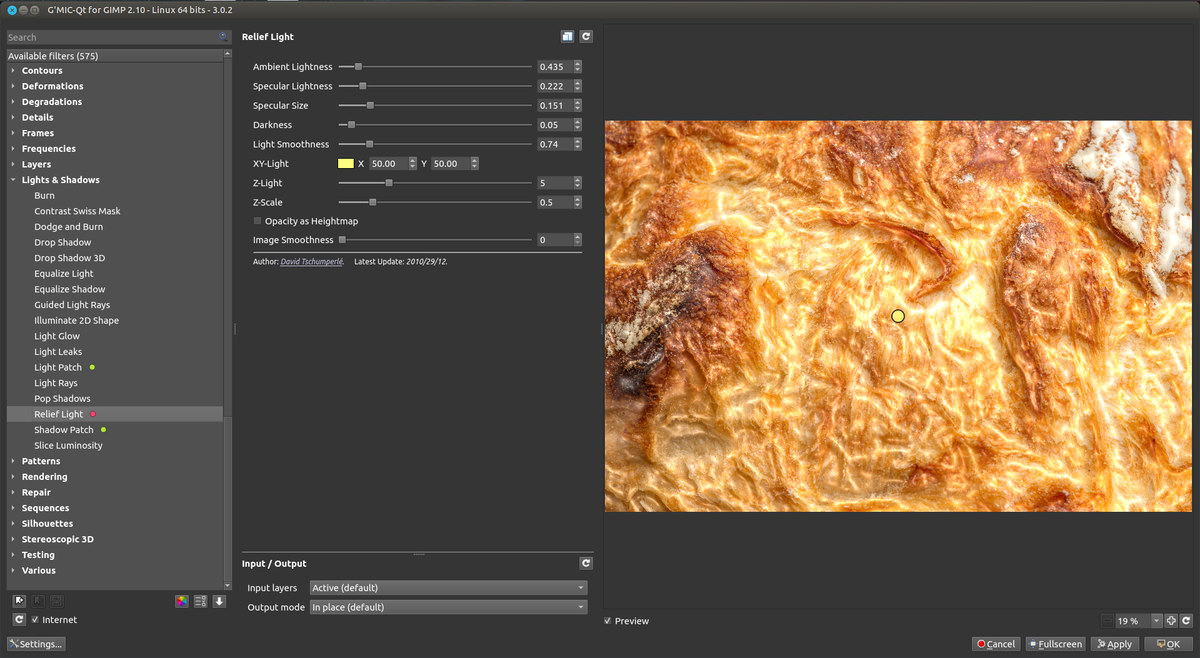Click the copy icon beside the Relief Light title
Image resolution: width=1200 pixels, height=658 pixels.
click(x=567, y=36)
